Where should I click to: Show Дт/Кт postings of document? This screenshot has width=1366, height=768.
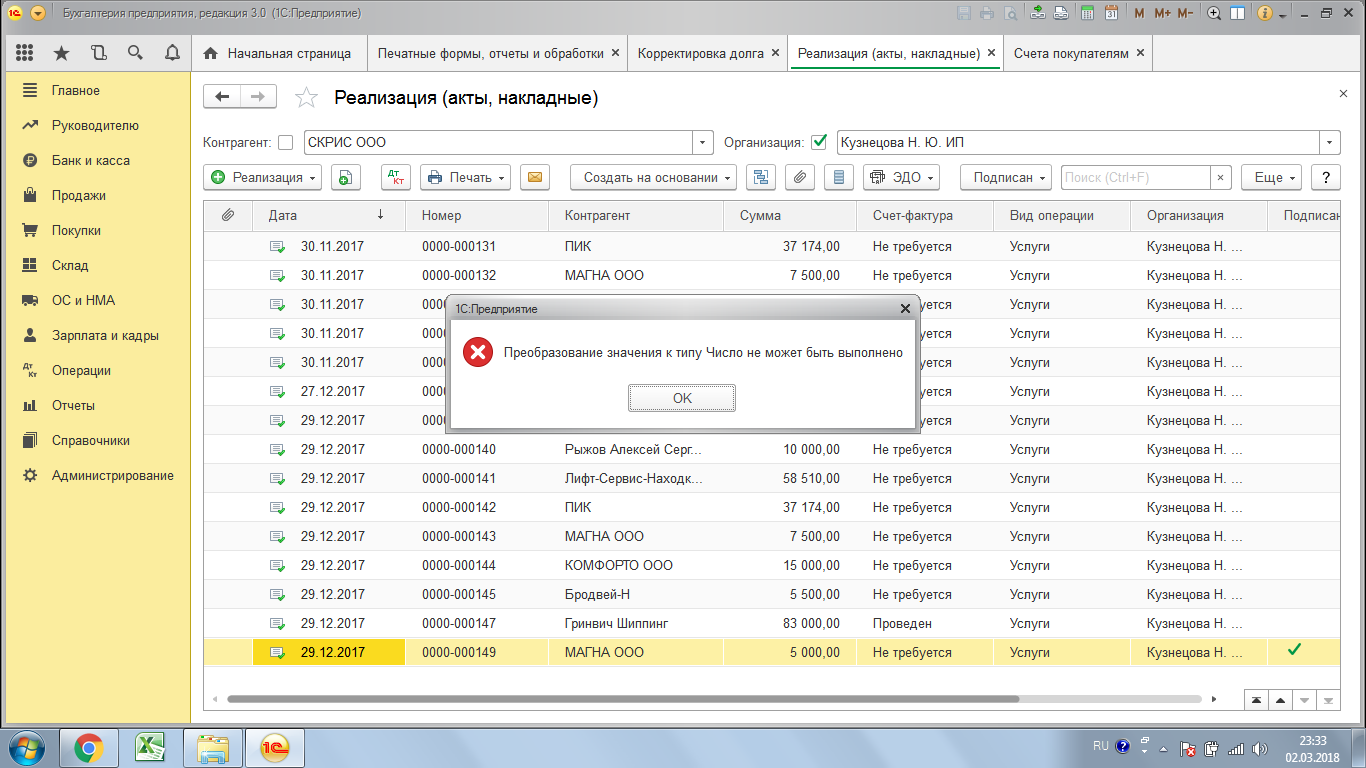396,177
